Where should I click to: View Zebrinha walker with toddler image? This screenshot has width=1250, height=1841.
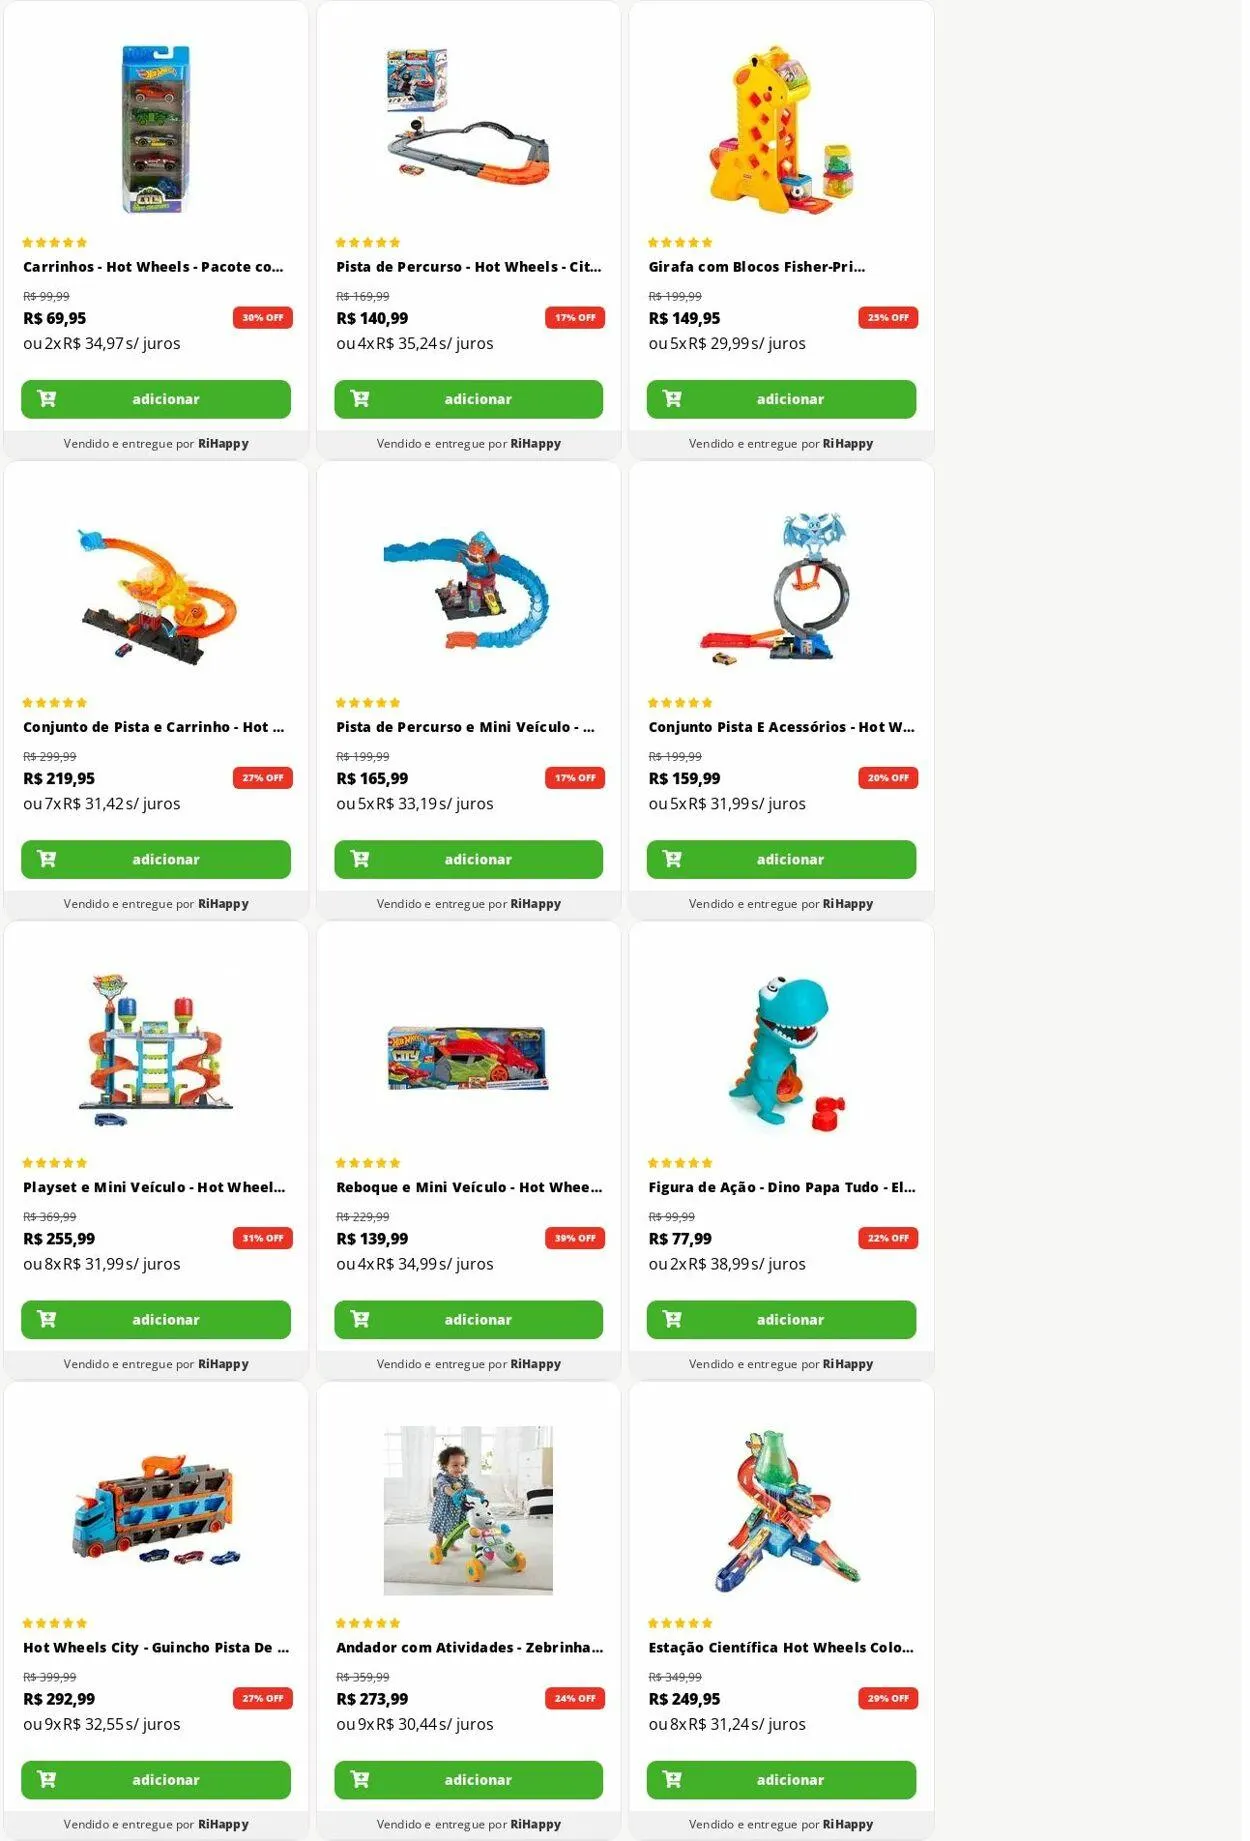(468, 1510)
